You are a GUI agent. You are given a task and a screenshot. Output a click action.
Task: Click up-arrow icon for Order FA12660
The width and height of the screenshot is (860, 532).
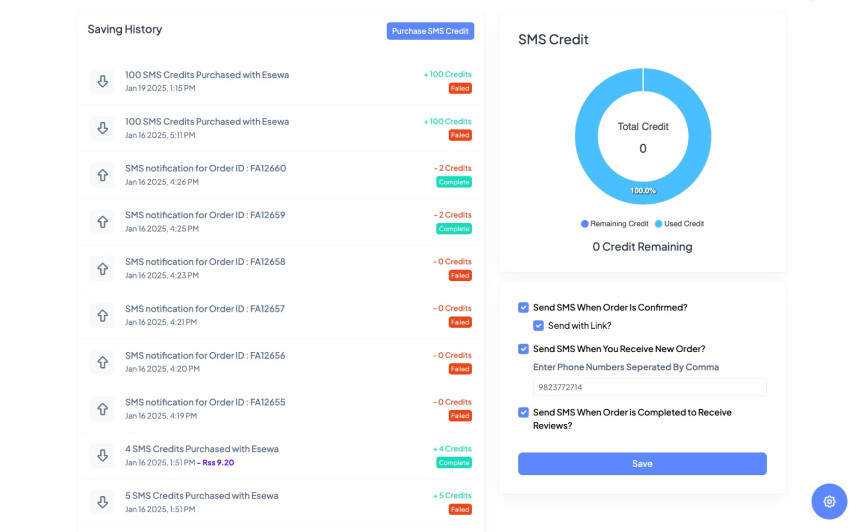pyautogui.click(x=102, y=175)
